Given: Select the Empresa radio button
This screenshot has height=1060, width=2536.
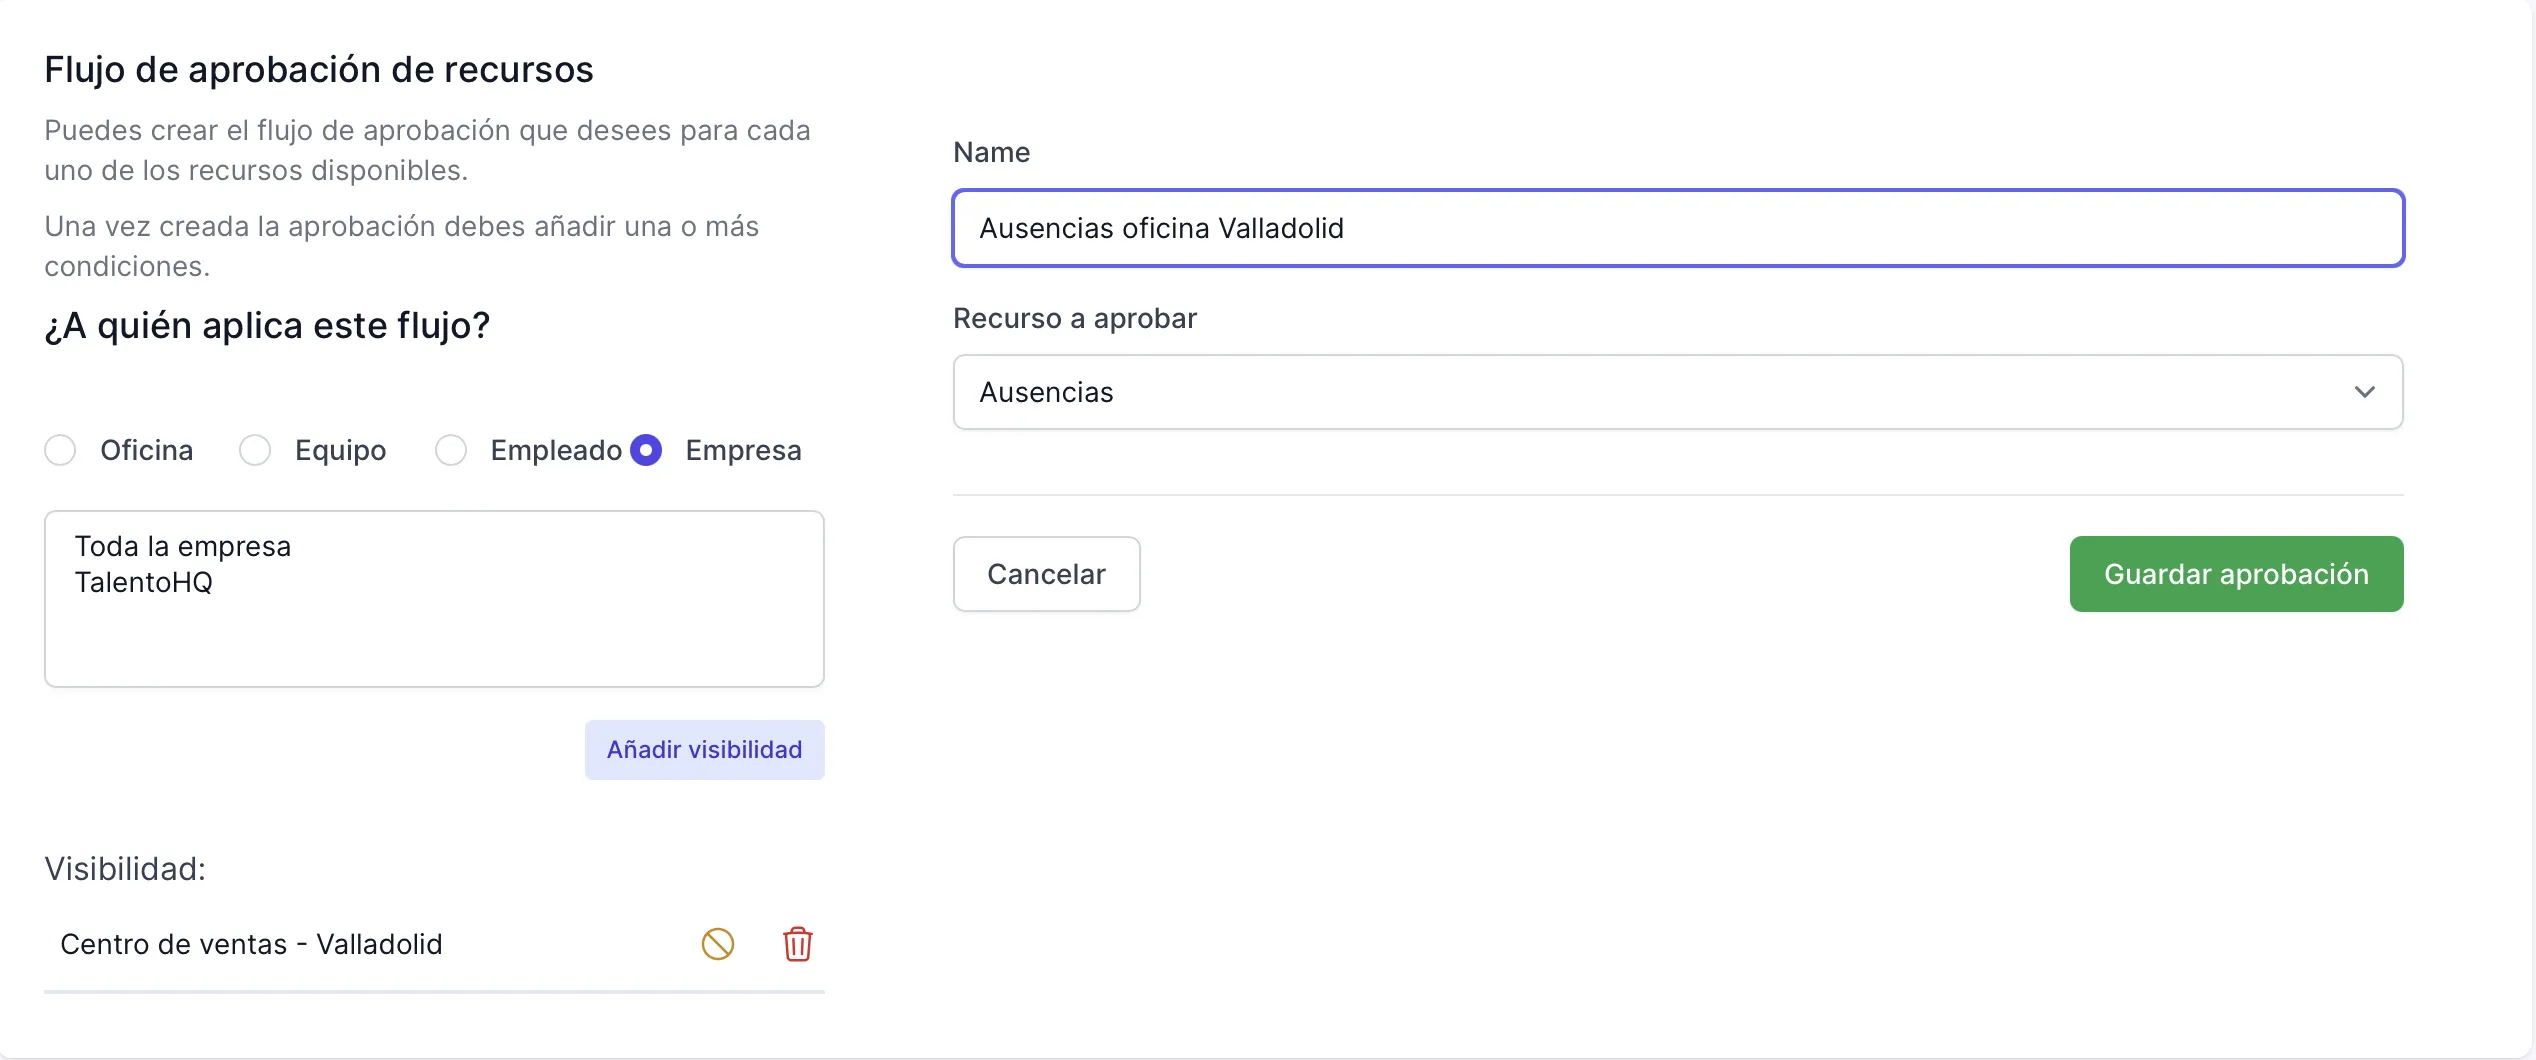Looking at the screenshot, I should point(646,450).
